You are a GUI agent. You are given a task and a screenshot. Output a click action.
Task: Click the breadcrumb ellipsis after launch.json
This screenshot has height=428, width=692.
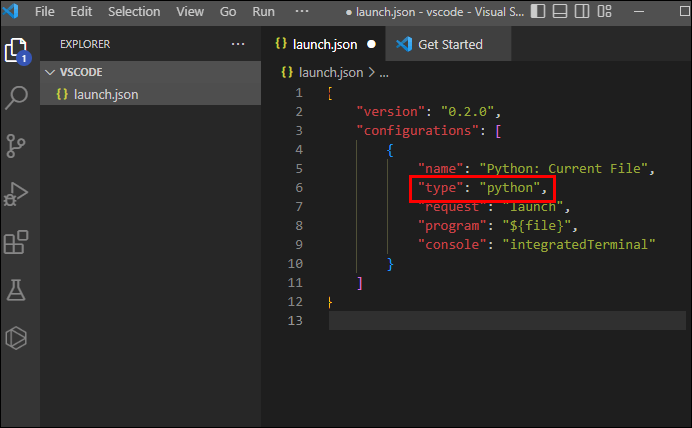[384, 72]
